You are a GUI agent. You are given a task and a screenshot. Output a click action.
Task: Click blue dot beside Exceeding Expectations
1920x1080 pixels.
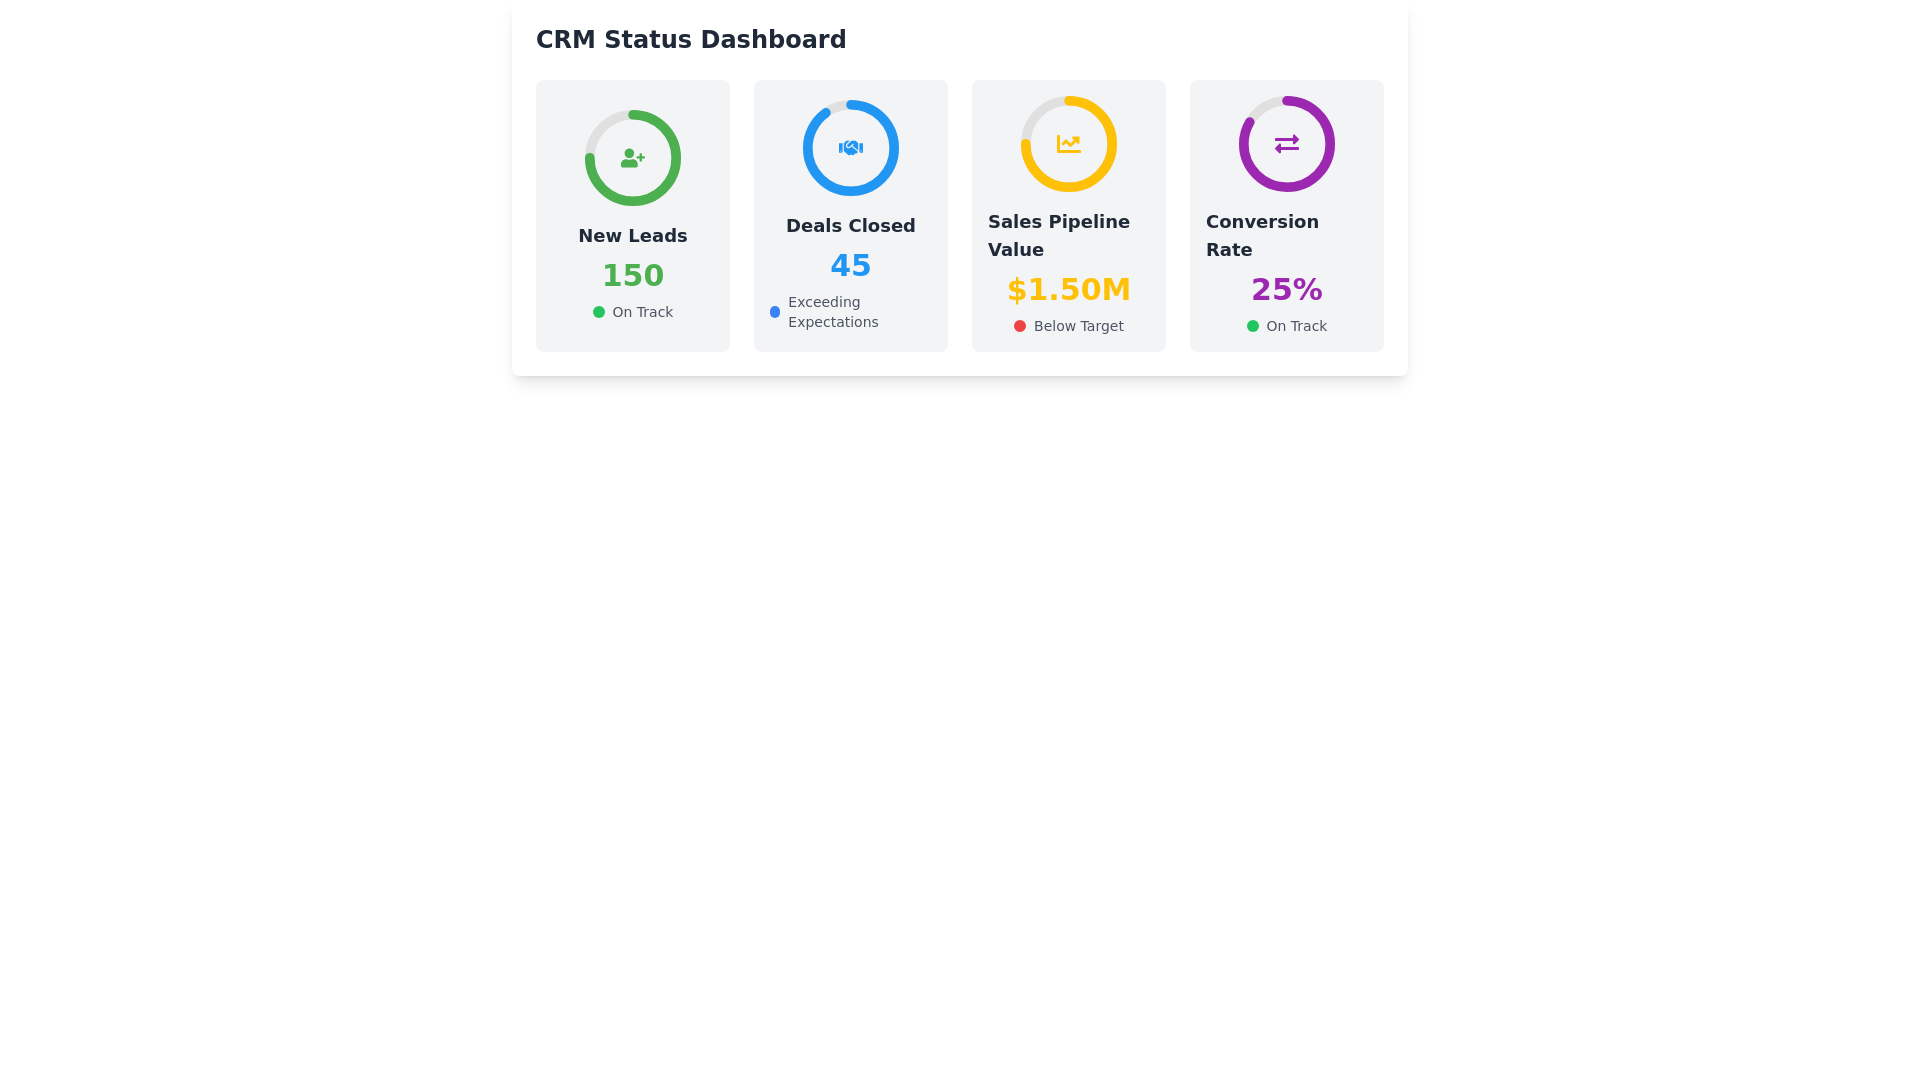(x=774, y=312)
